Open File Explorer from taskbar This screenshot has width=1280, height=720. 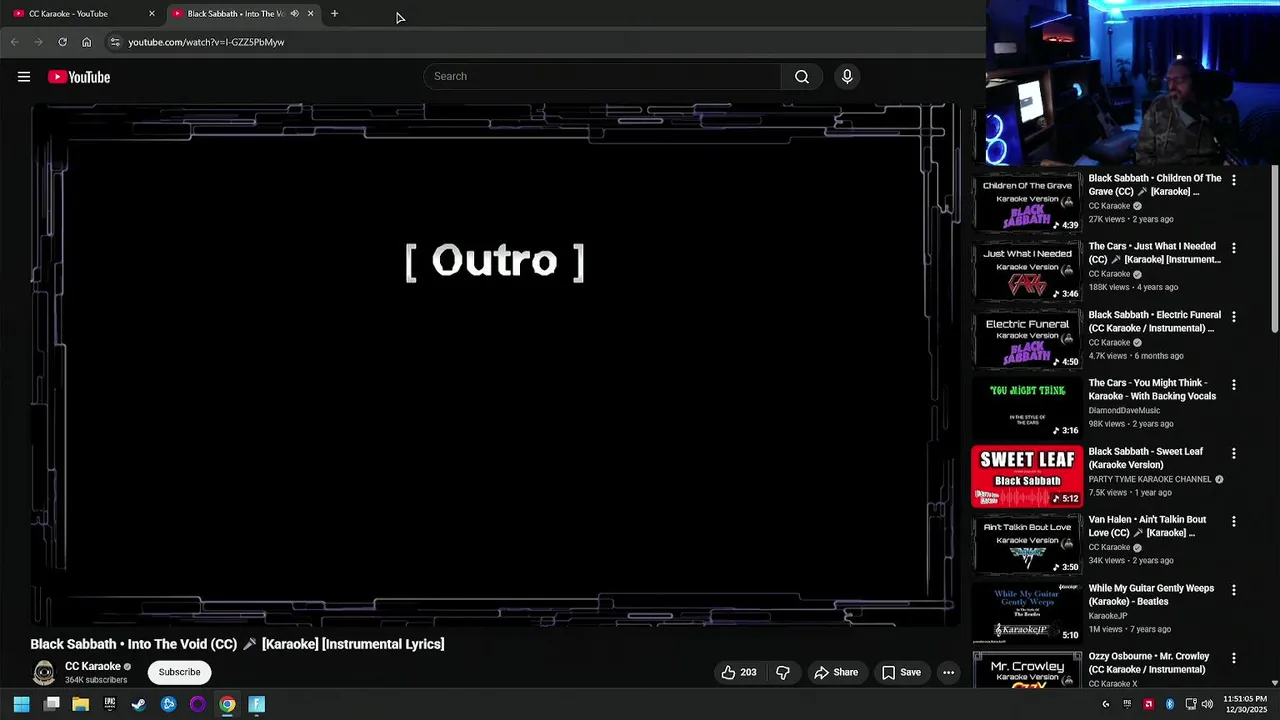coord(81,704)
